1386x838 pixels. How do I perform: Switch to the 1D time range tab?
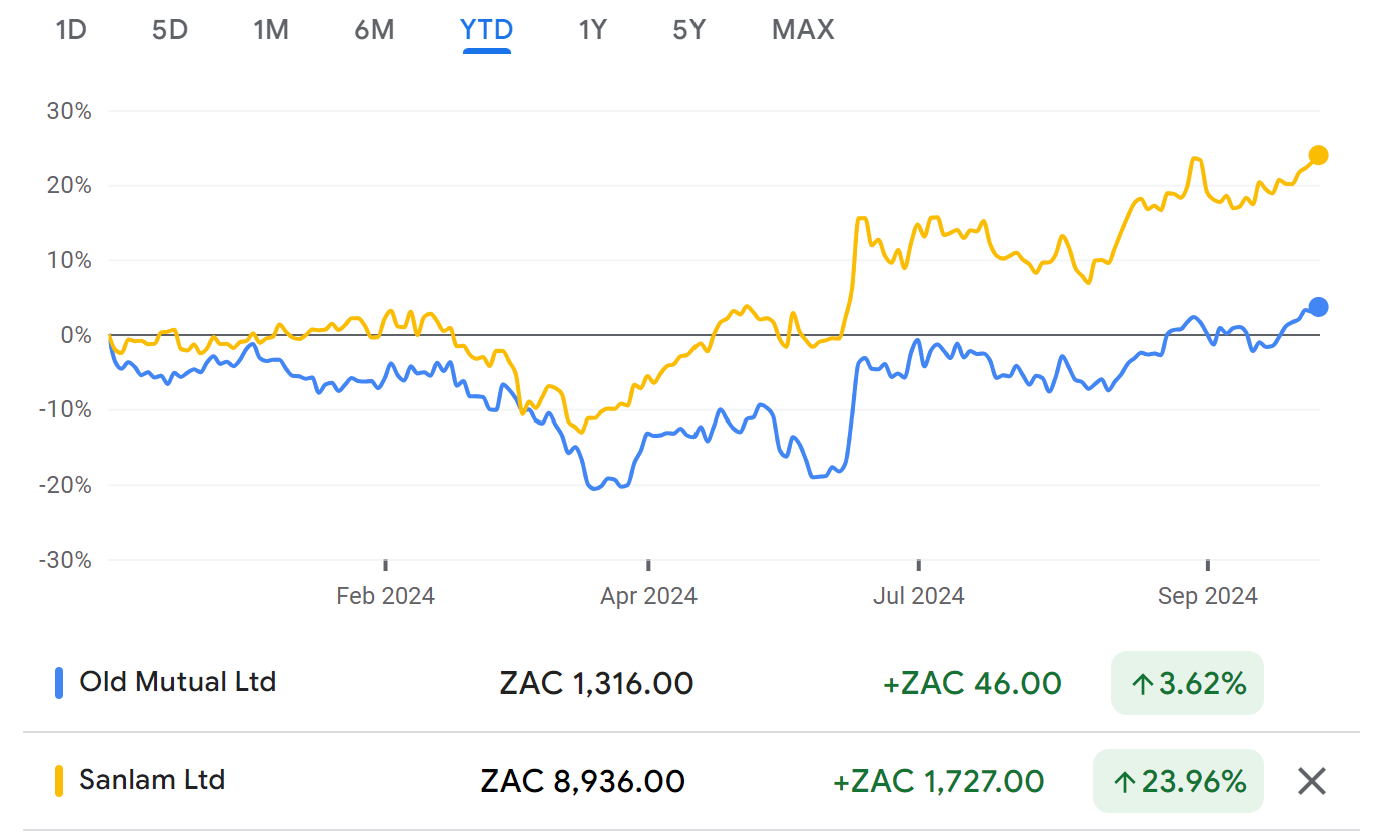(71, 30)
